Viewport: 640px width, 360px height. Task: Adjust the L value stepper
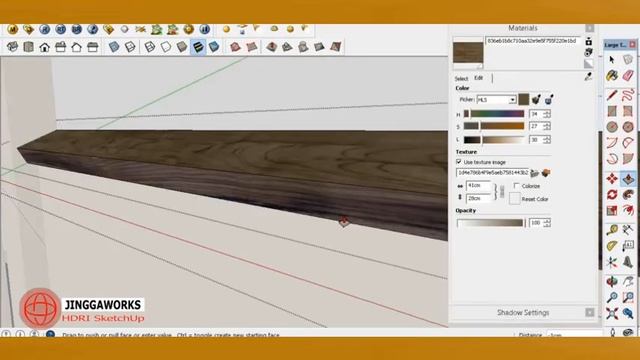click(x=547, y=140)
